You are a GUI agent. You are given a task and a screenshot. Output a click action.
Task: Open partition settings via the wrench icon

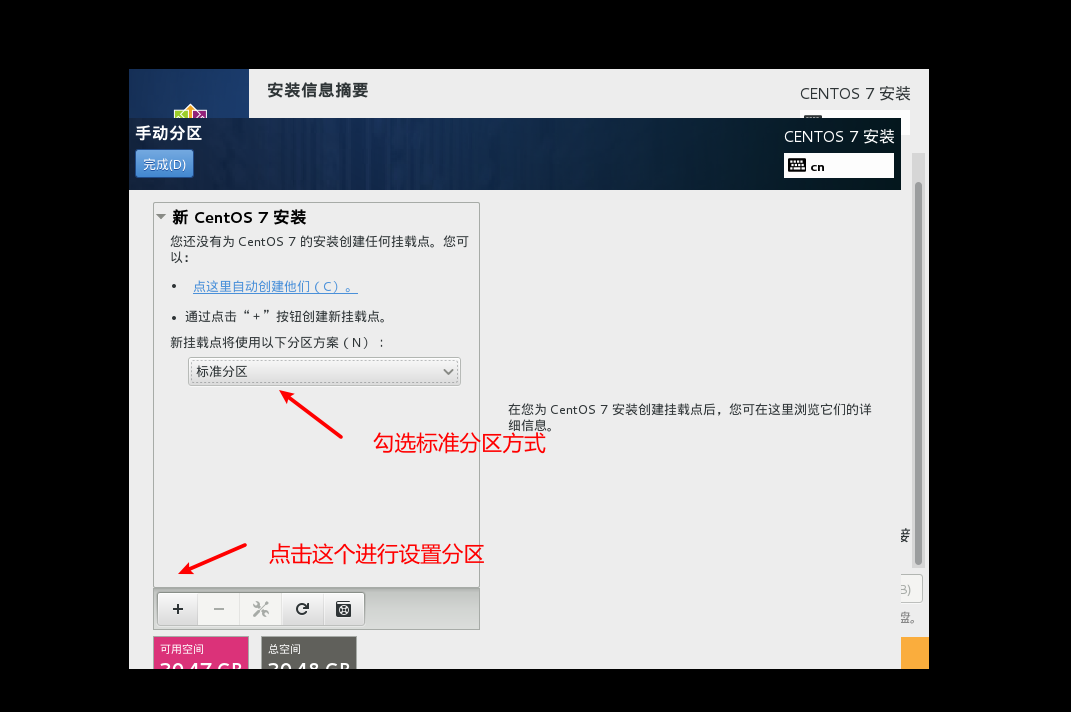click(260, 608)
